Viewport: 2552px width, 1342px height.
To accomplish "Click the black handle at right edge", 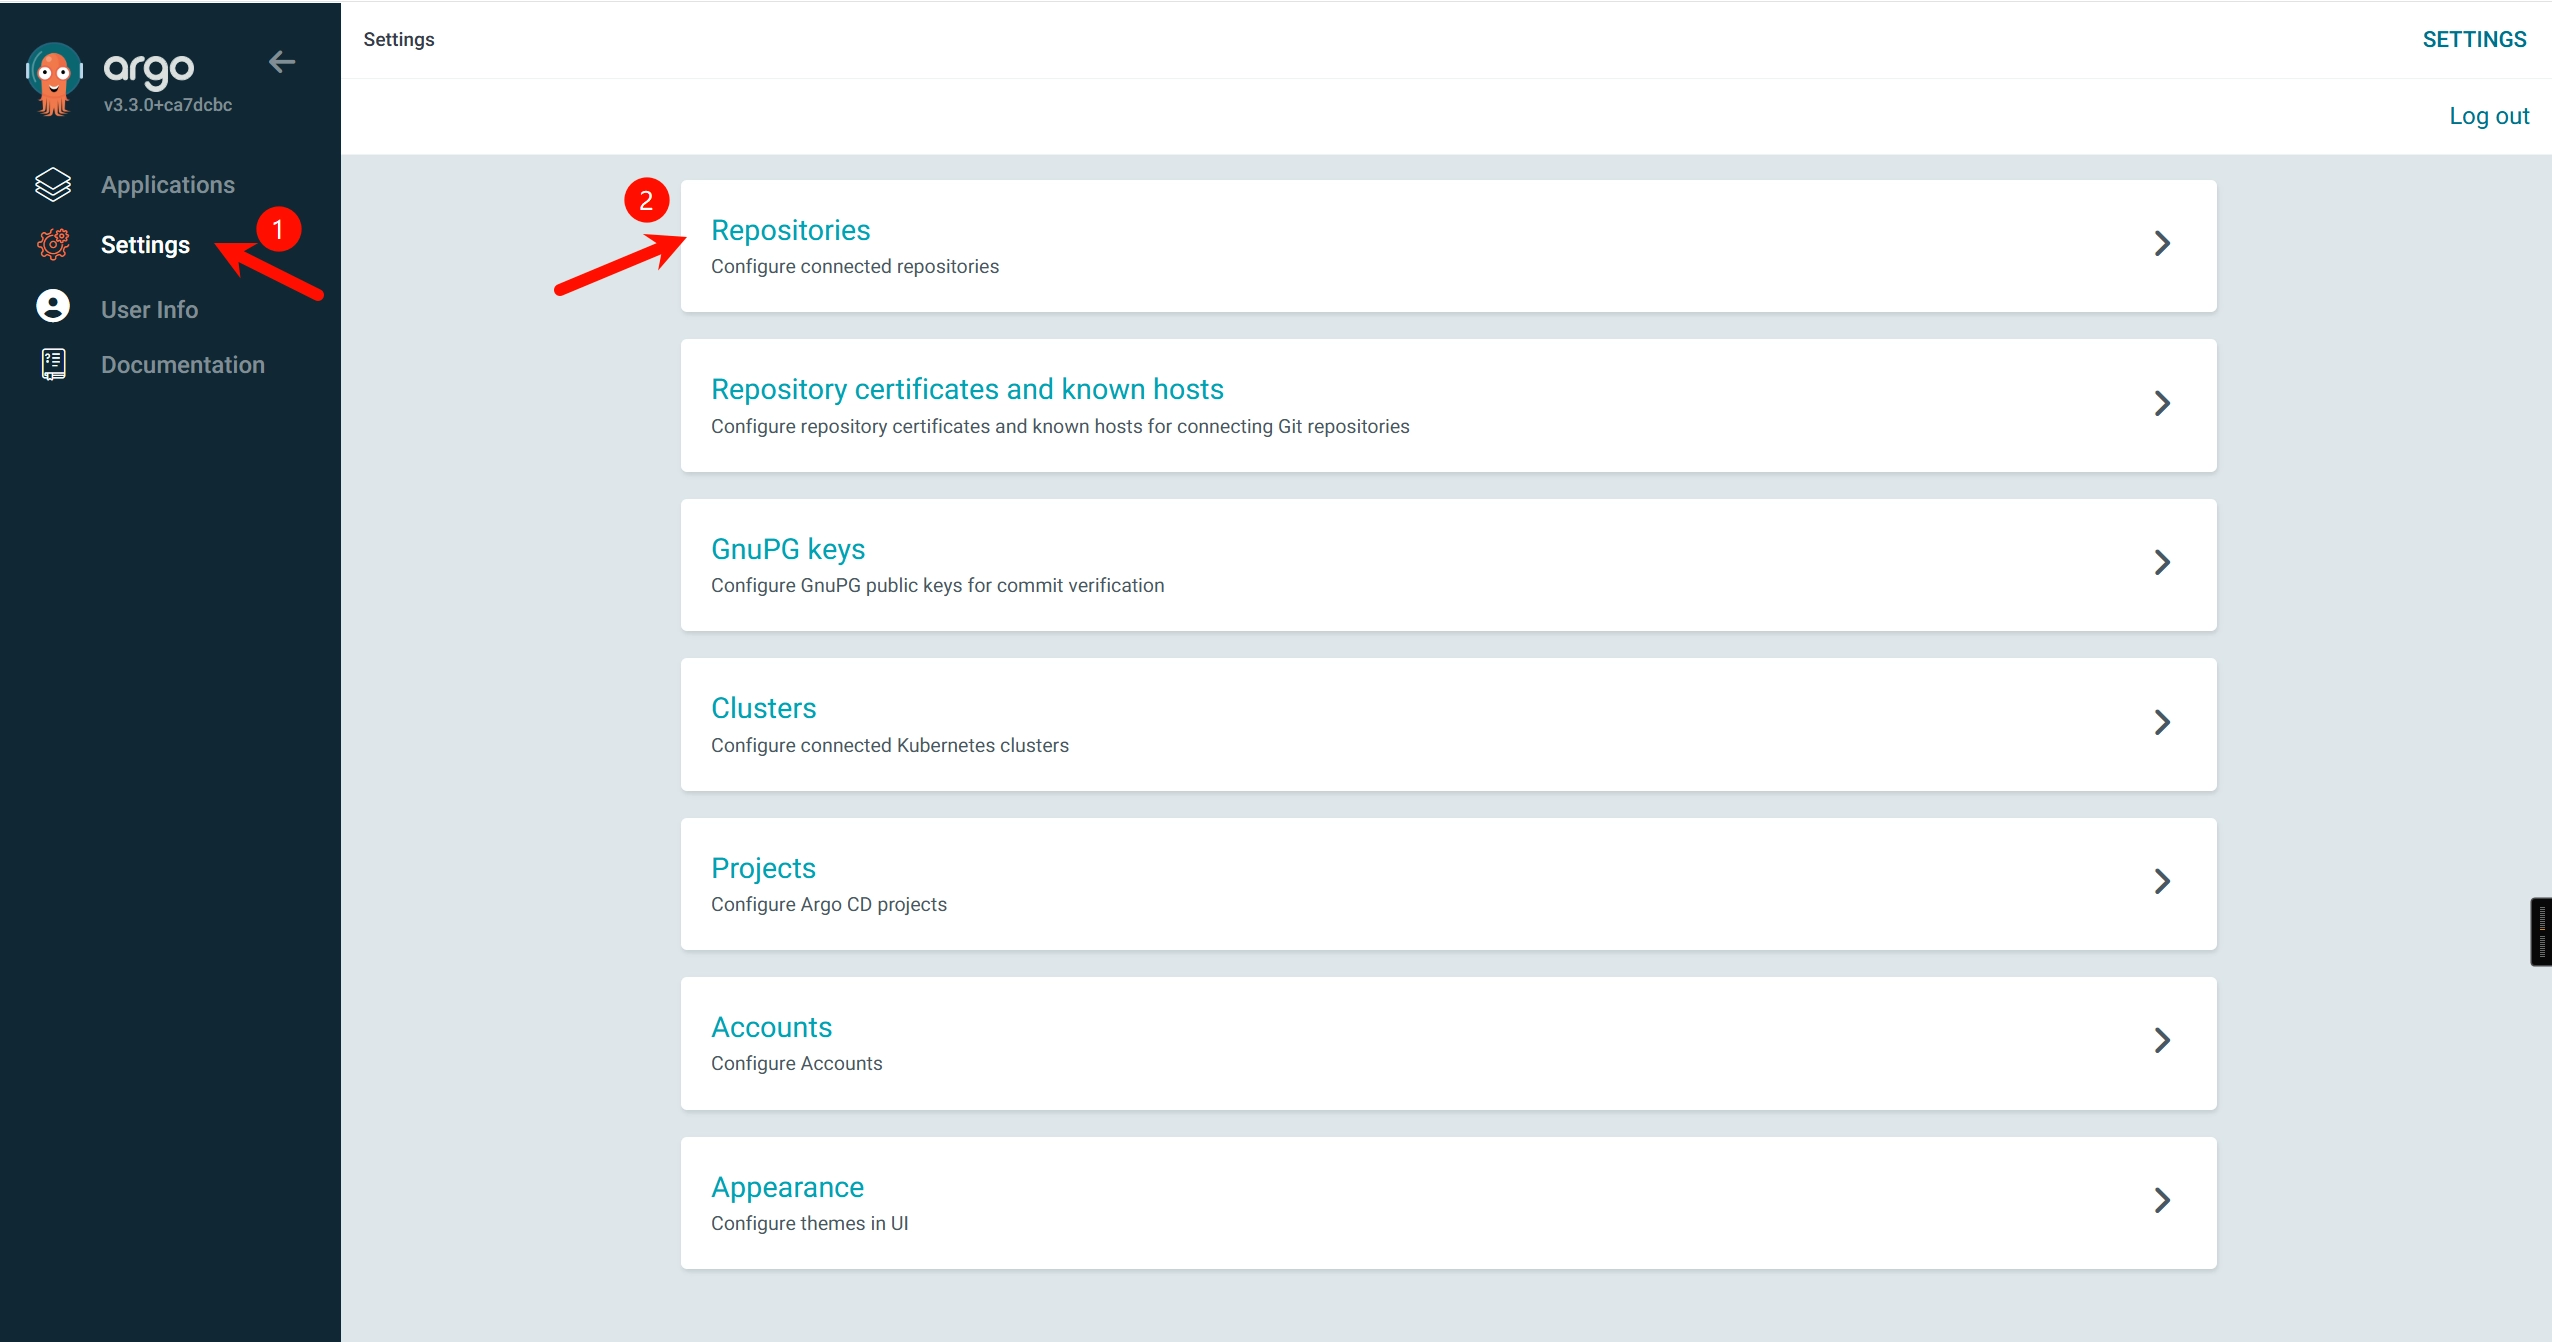I will click(2541, 932).
